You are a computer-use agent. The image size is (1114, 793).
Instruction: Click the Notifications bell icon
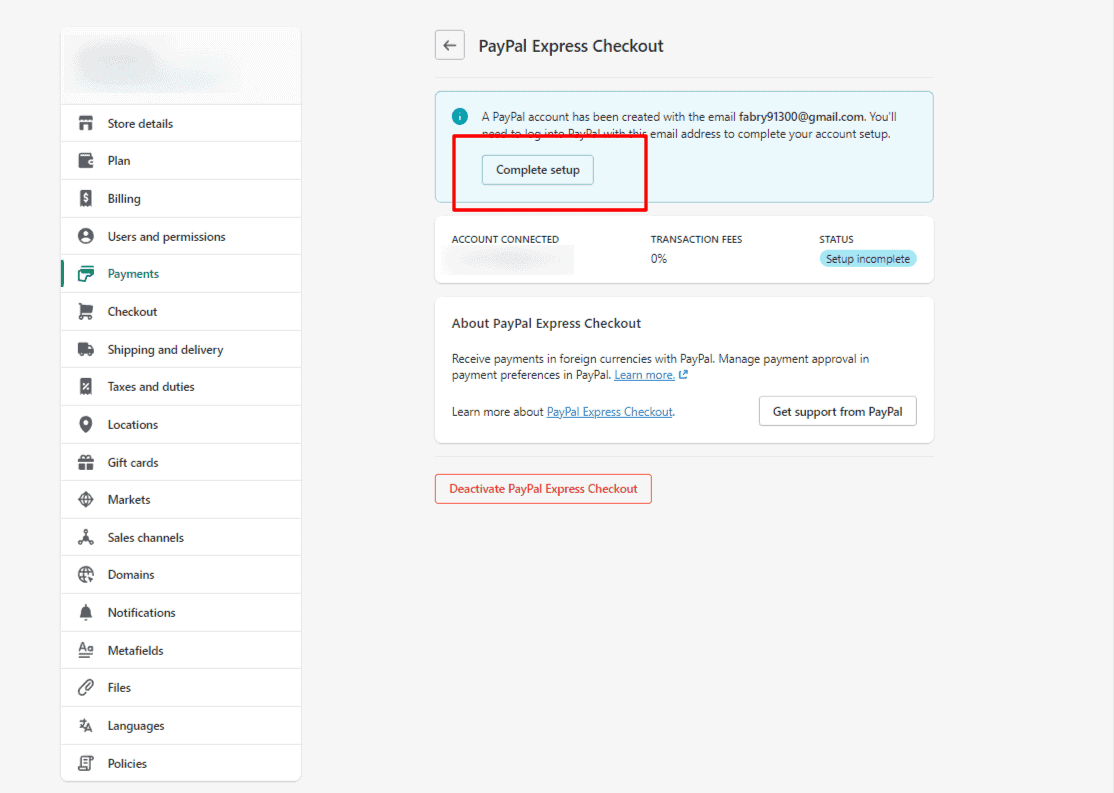(x=88, y=611)
